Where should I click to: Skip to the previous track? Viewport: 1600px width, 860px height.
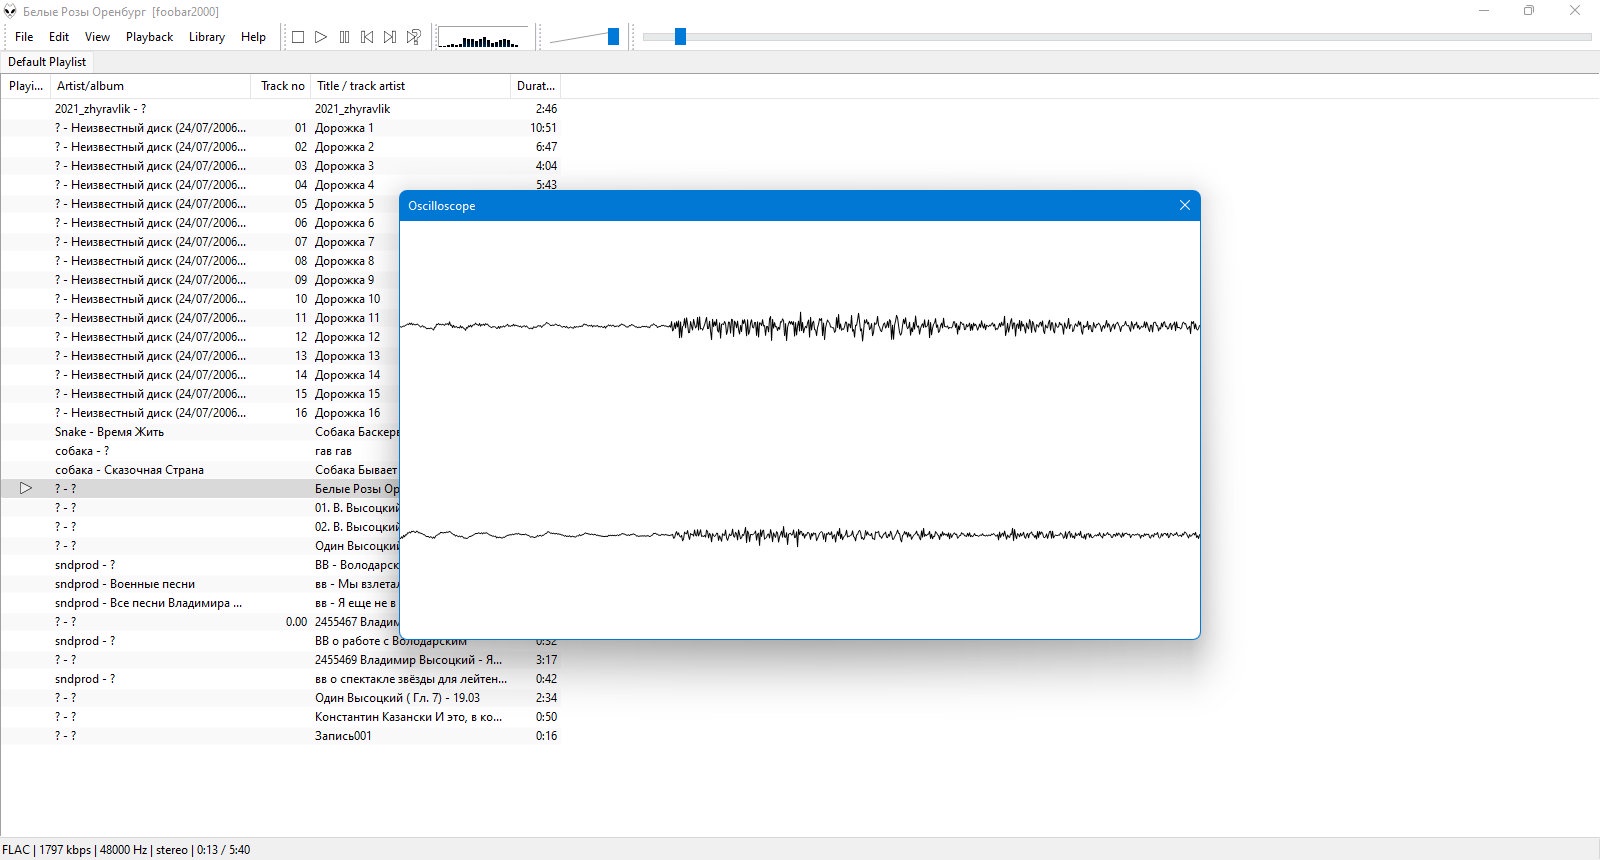[367, 37]
